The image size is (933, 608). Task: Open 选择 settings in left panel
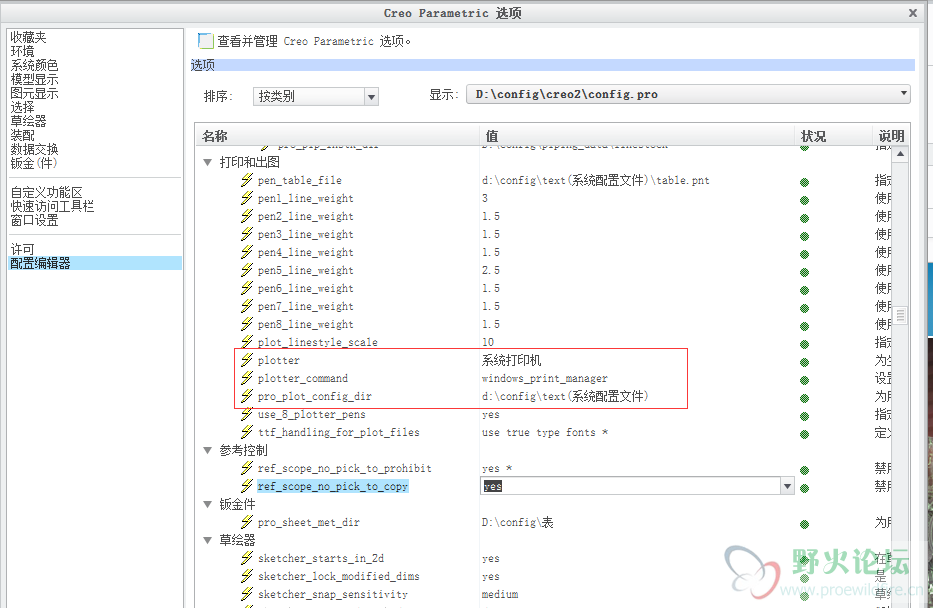pos(22,107)
